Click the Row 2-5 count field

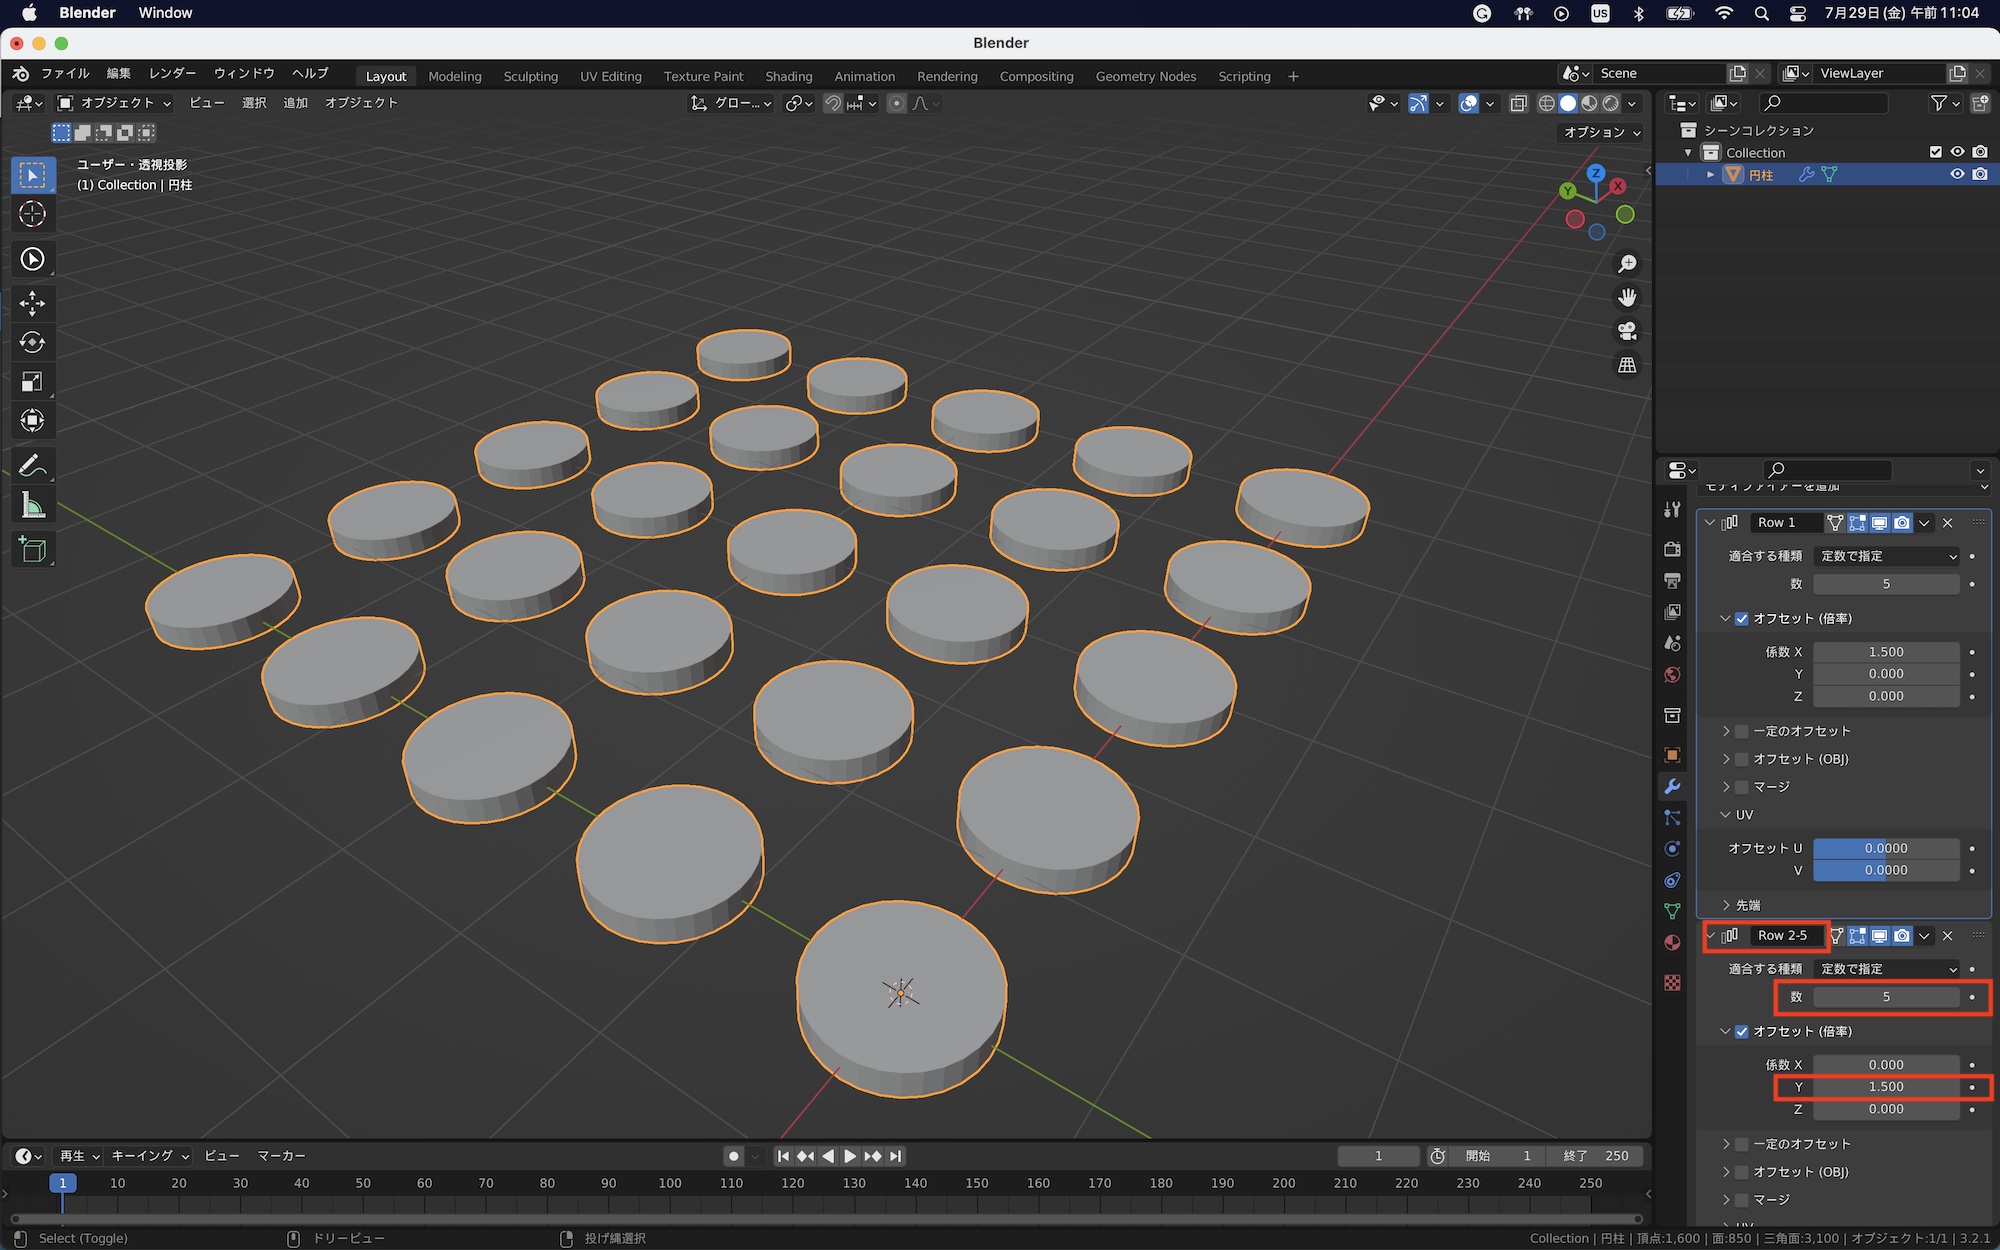[1885, 997]
